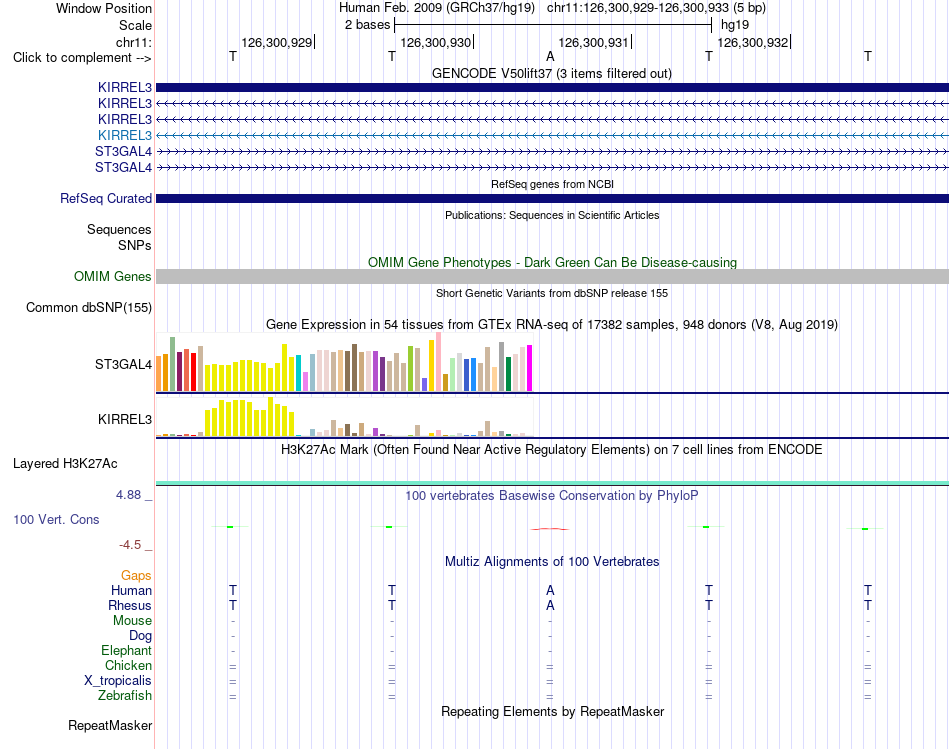Click the Chicken species label

click(128, 665)
